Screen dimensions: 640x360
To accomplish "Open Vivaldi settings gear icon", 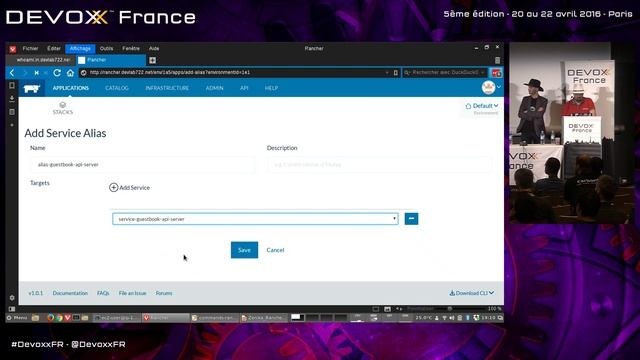I will (x=12, y=298).
